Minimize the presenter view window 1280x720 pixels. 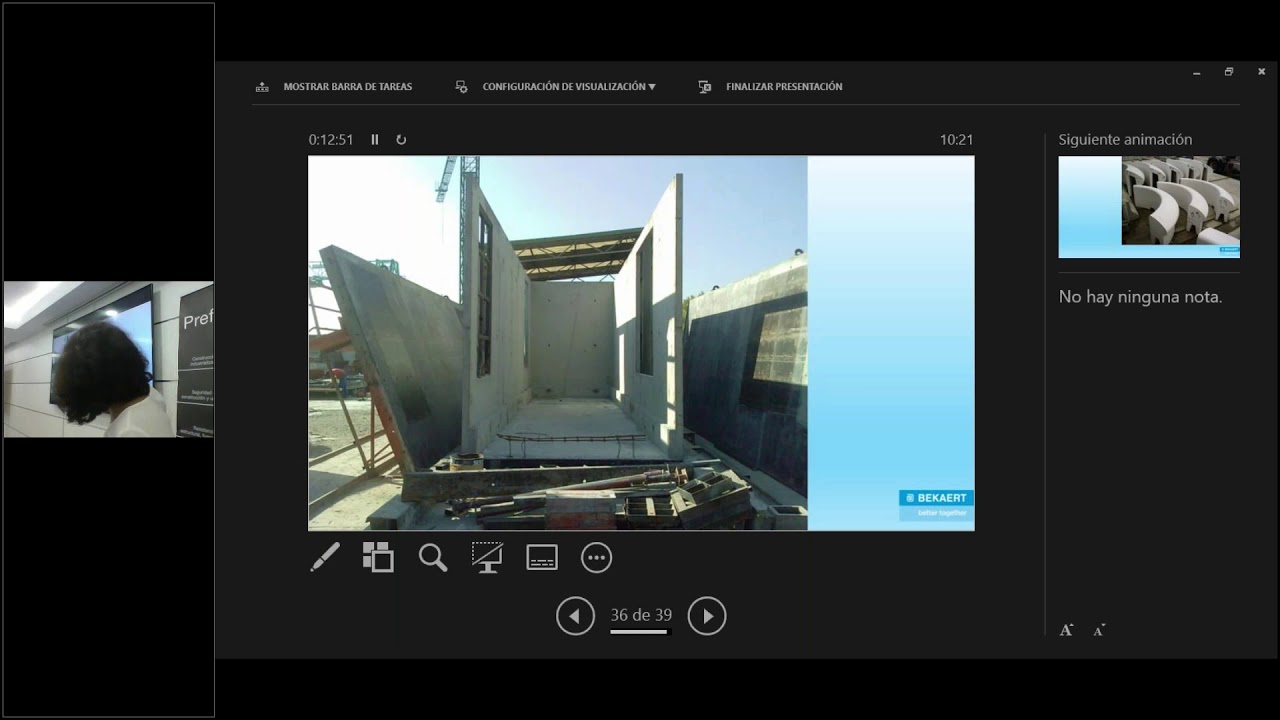pos(1197,72)
